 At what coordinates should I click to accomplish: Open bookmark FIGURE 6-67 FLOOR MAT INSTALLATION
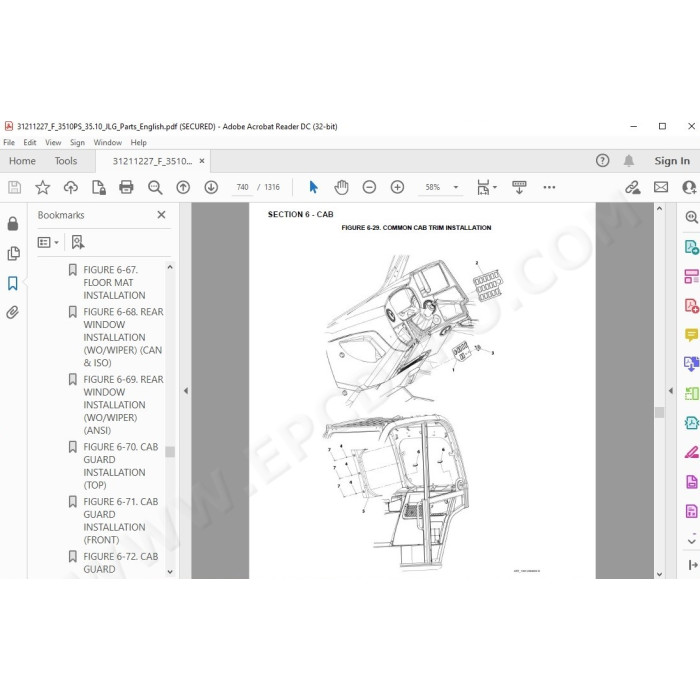[114, 283]
